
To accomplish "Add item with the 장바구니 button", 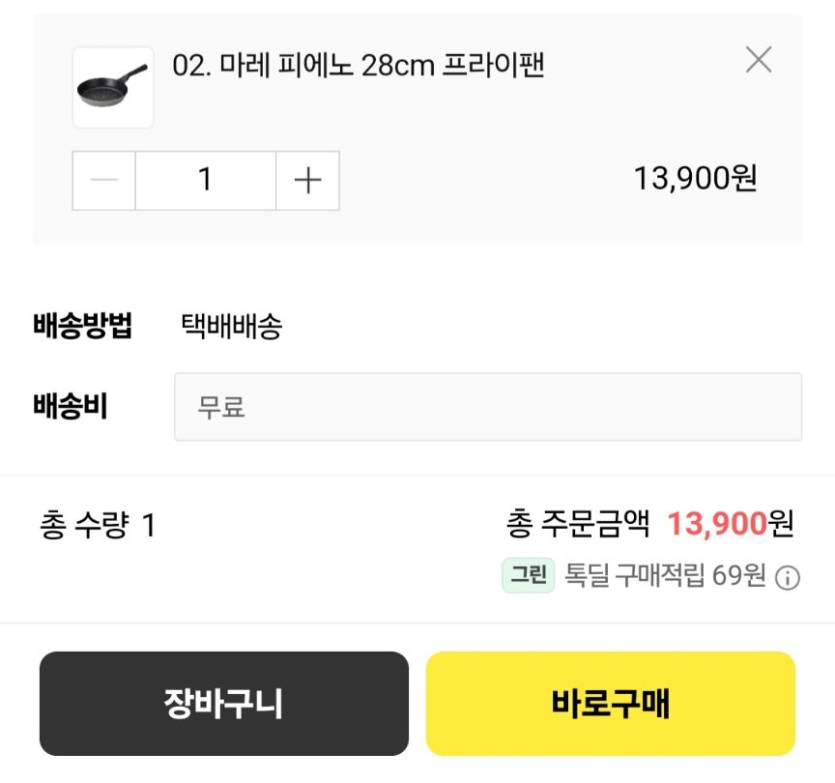I will pos(224,704).
